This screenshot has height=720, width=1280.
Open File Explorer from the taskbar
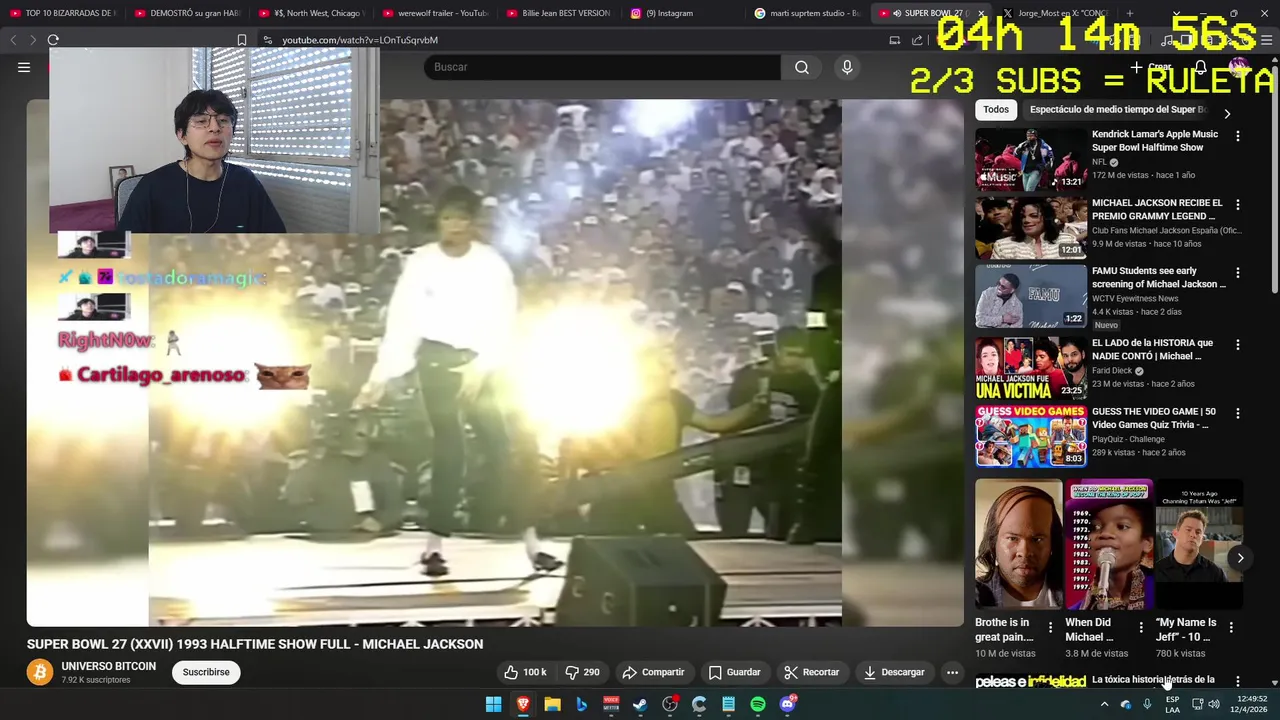tap(552, 704)
